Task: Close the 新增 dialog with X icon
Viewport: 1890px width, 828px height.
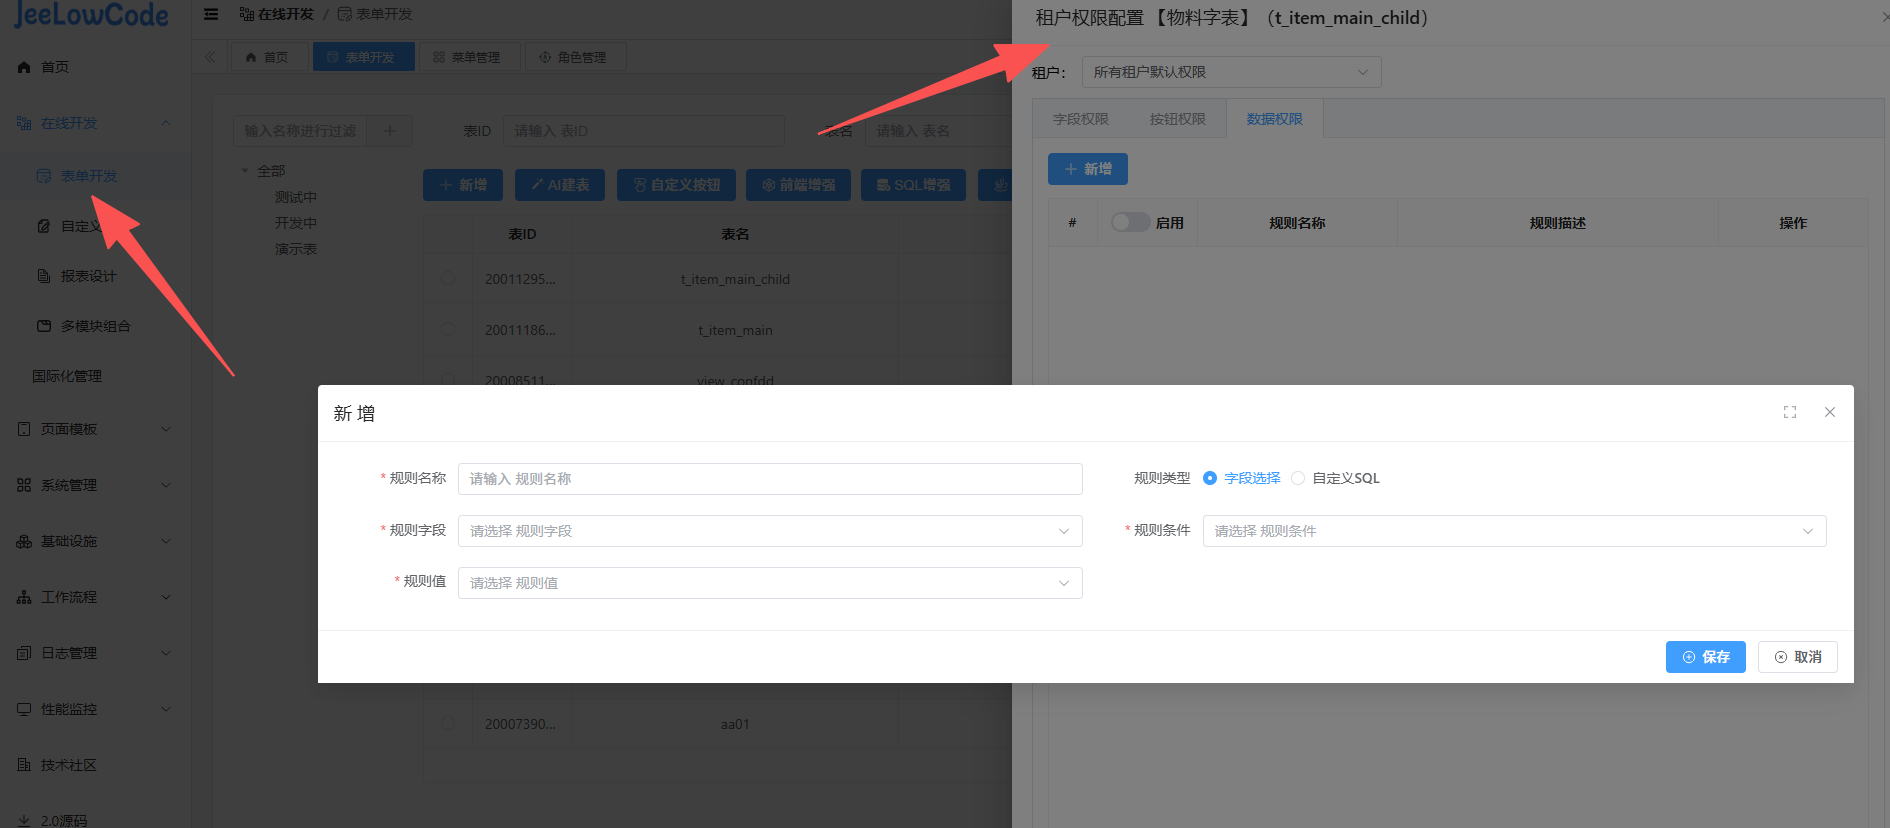Action: coord(1829,412)
